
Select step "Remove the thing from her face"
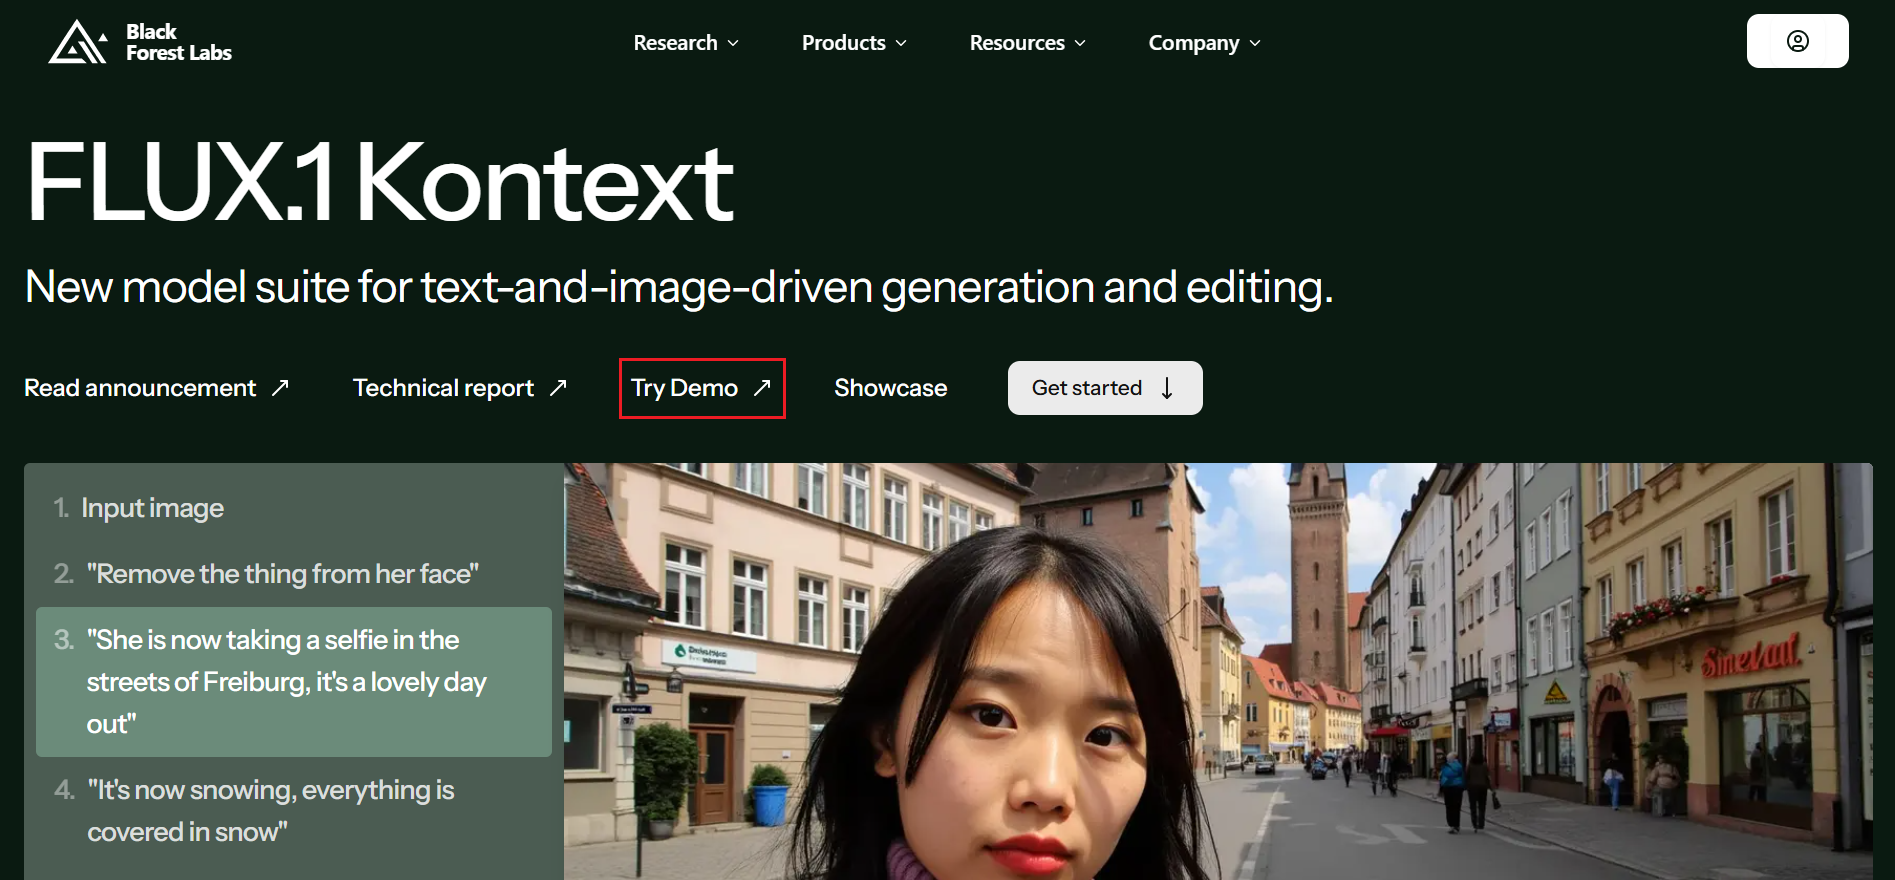pos(294,574)
